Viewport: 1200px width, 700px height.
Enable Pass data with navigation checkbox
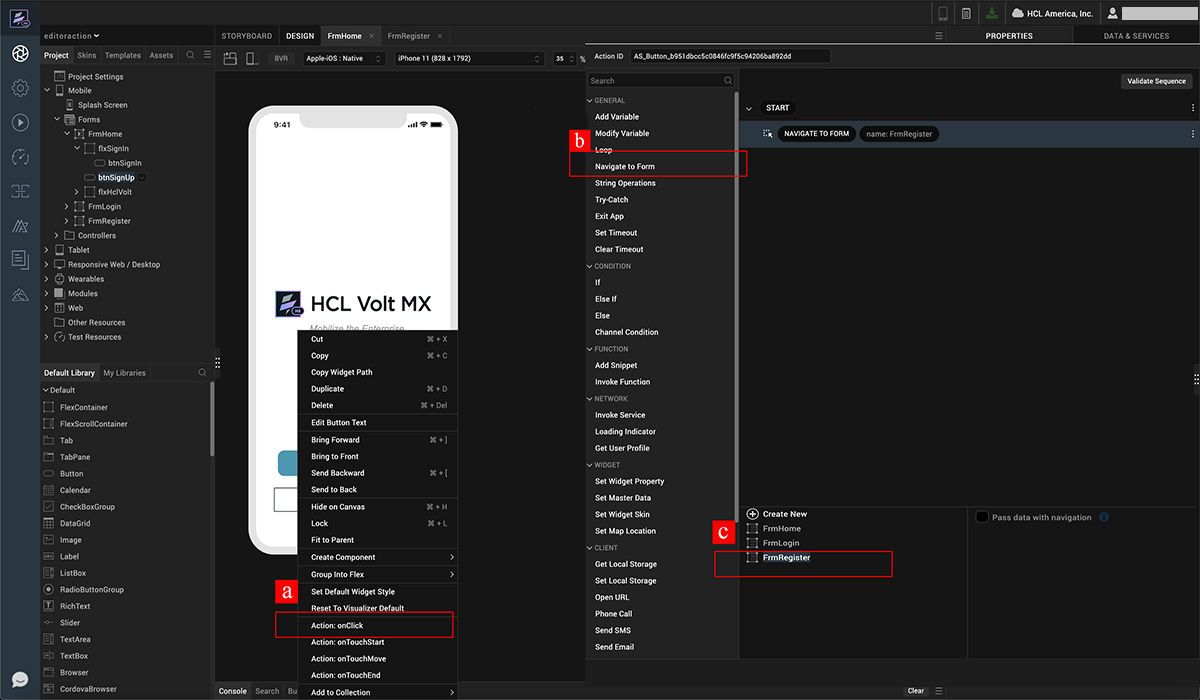point(982,517)
